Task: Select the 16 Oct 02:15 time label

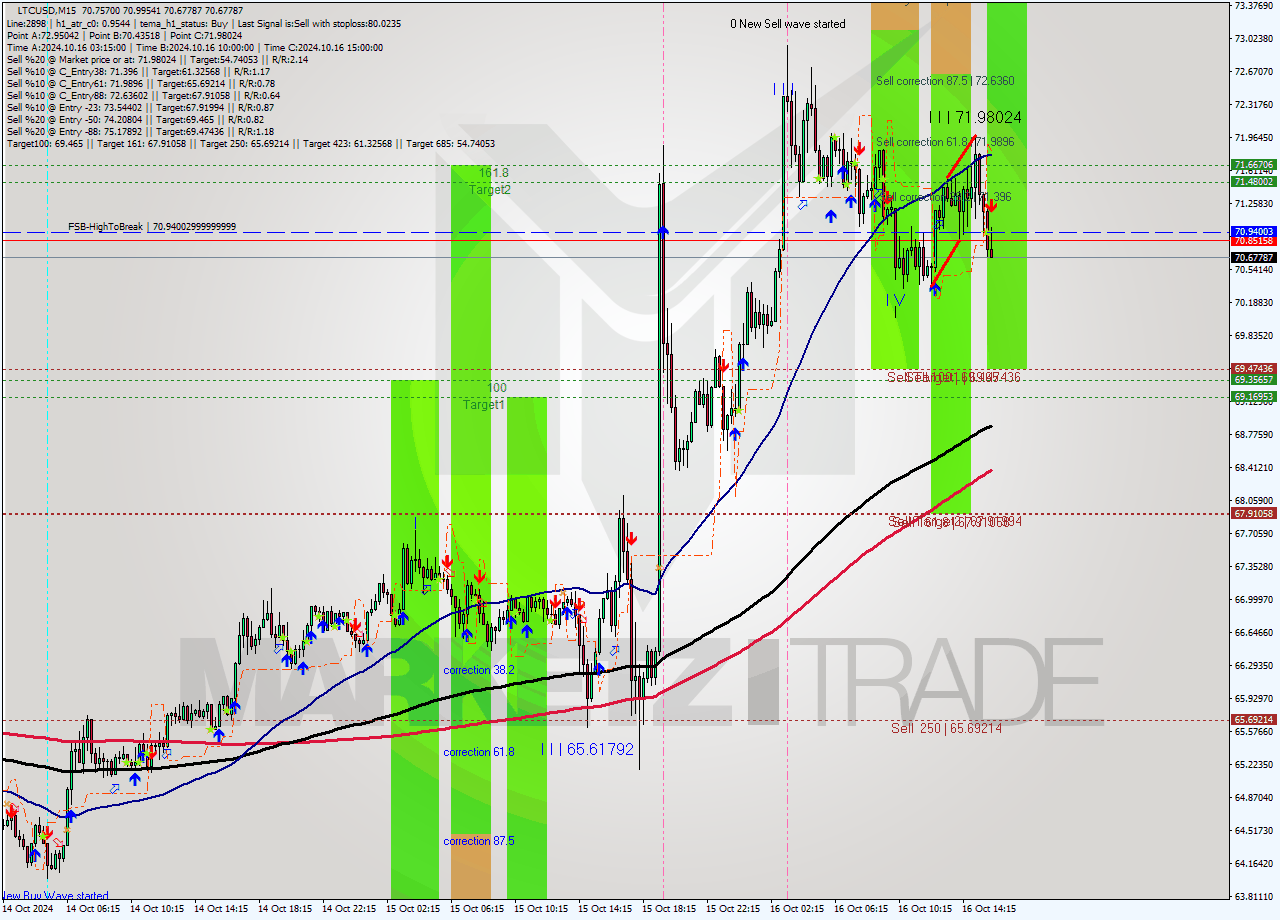Action: pyautogui.click(x=797, y=909)
